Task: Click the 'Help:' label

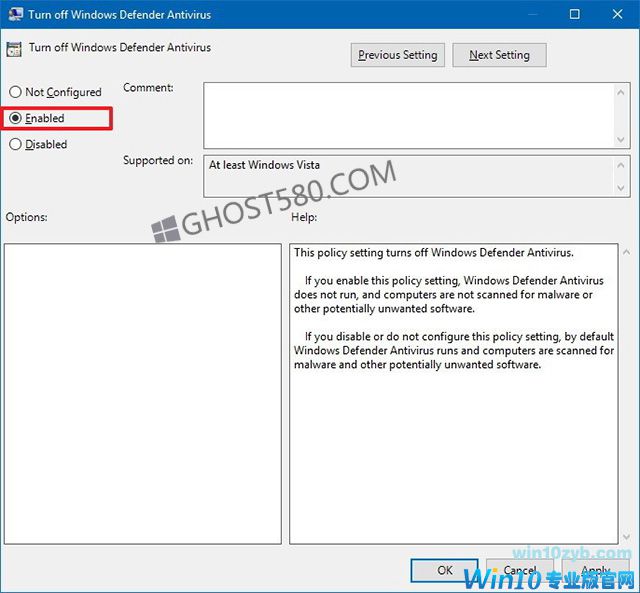Action: click(304, 217)
